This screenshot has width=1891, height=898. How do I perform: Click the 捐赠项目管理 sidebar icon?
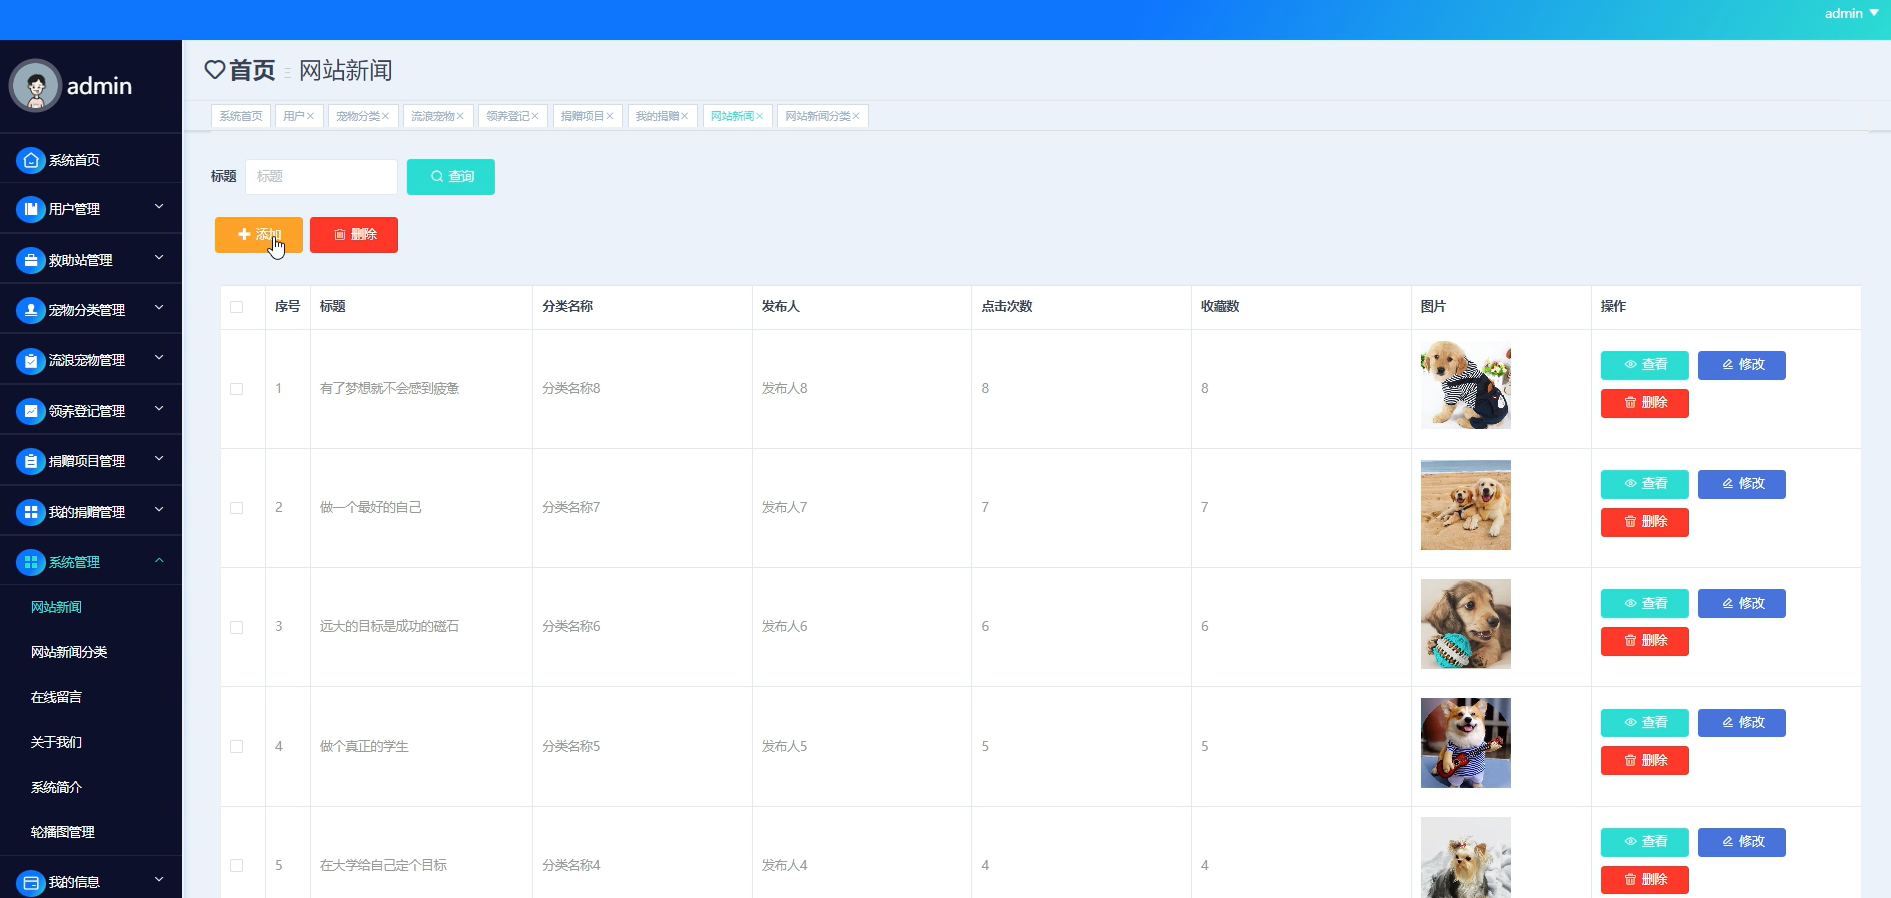(31, 461)
